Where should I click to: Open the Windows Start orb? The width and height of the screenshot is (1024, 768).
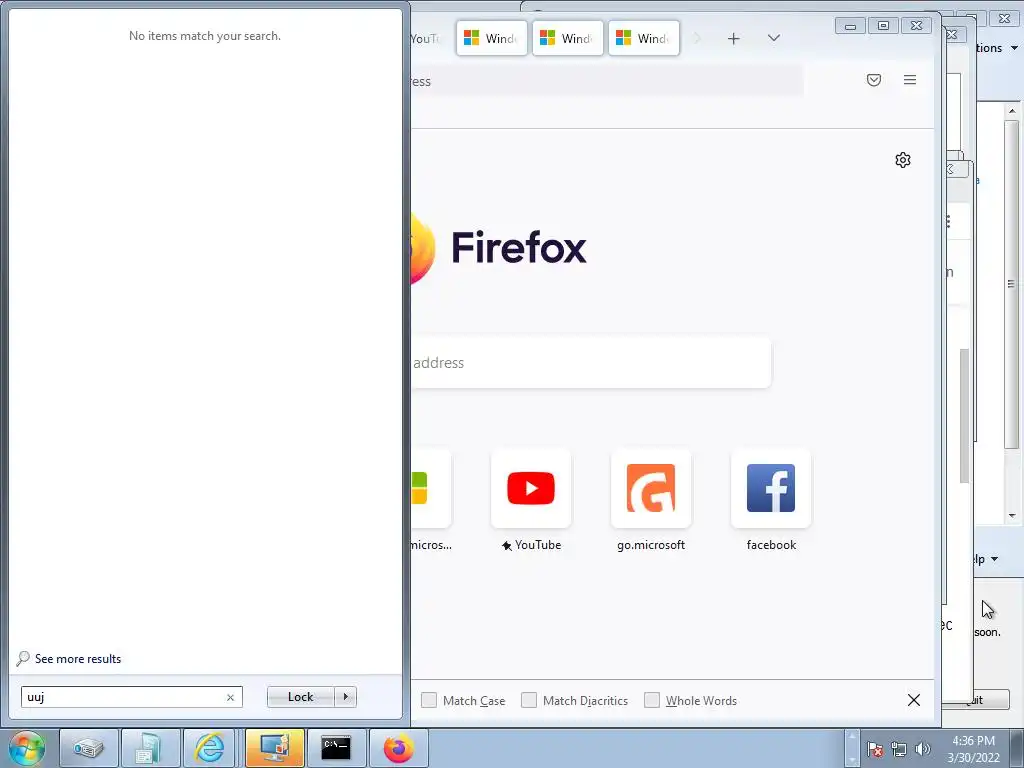click(26, 748)
